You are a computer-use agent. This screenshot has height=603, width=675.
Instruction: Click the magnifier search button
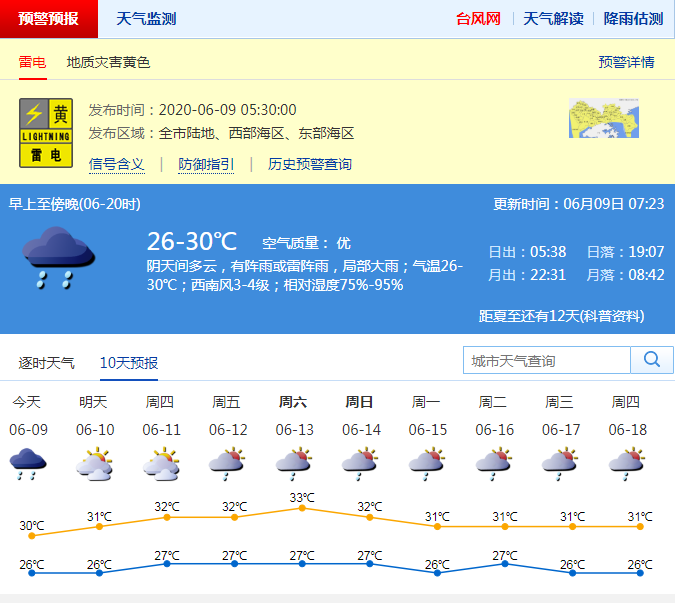tap(652, 360)
